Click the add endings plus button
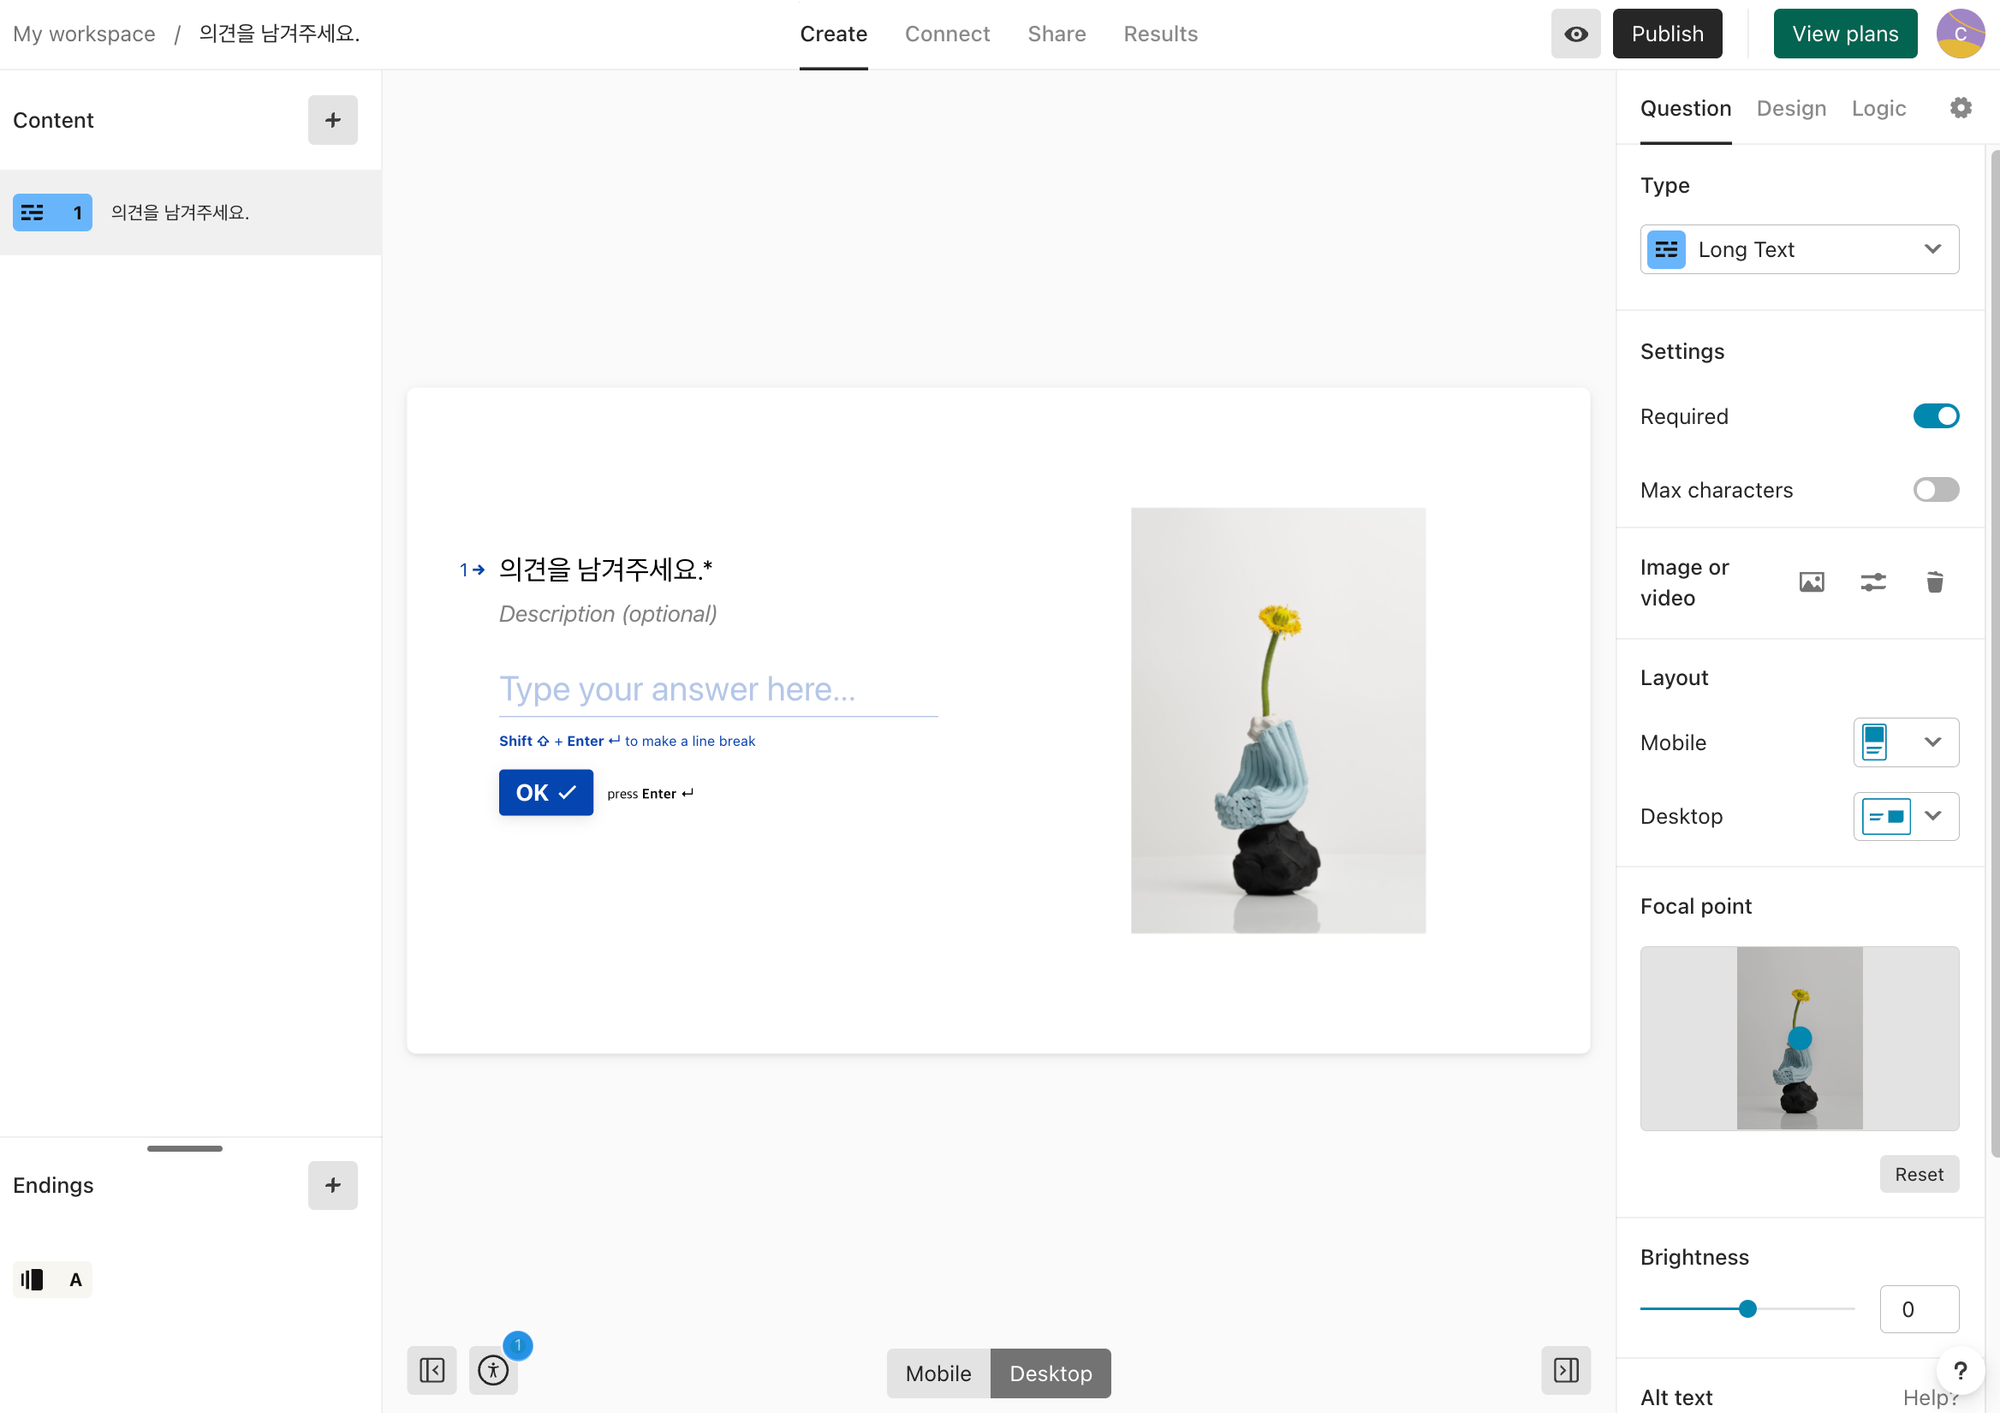2000x1413 pixels. [333, 1185]
